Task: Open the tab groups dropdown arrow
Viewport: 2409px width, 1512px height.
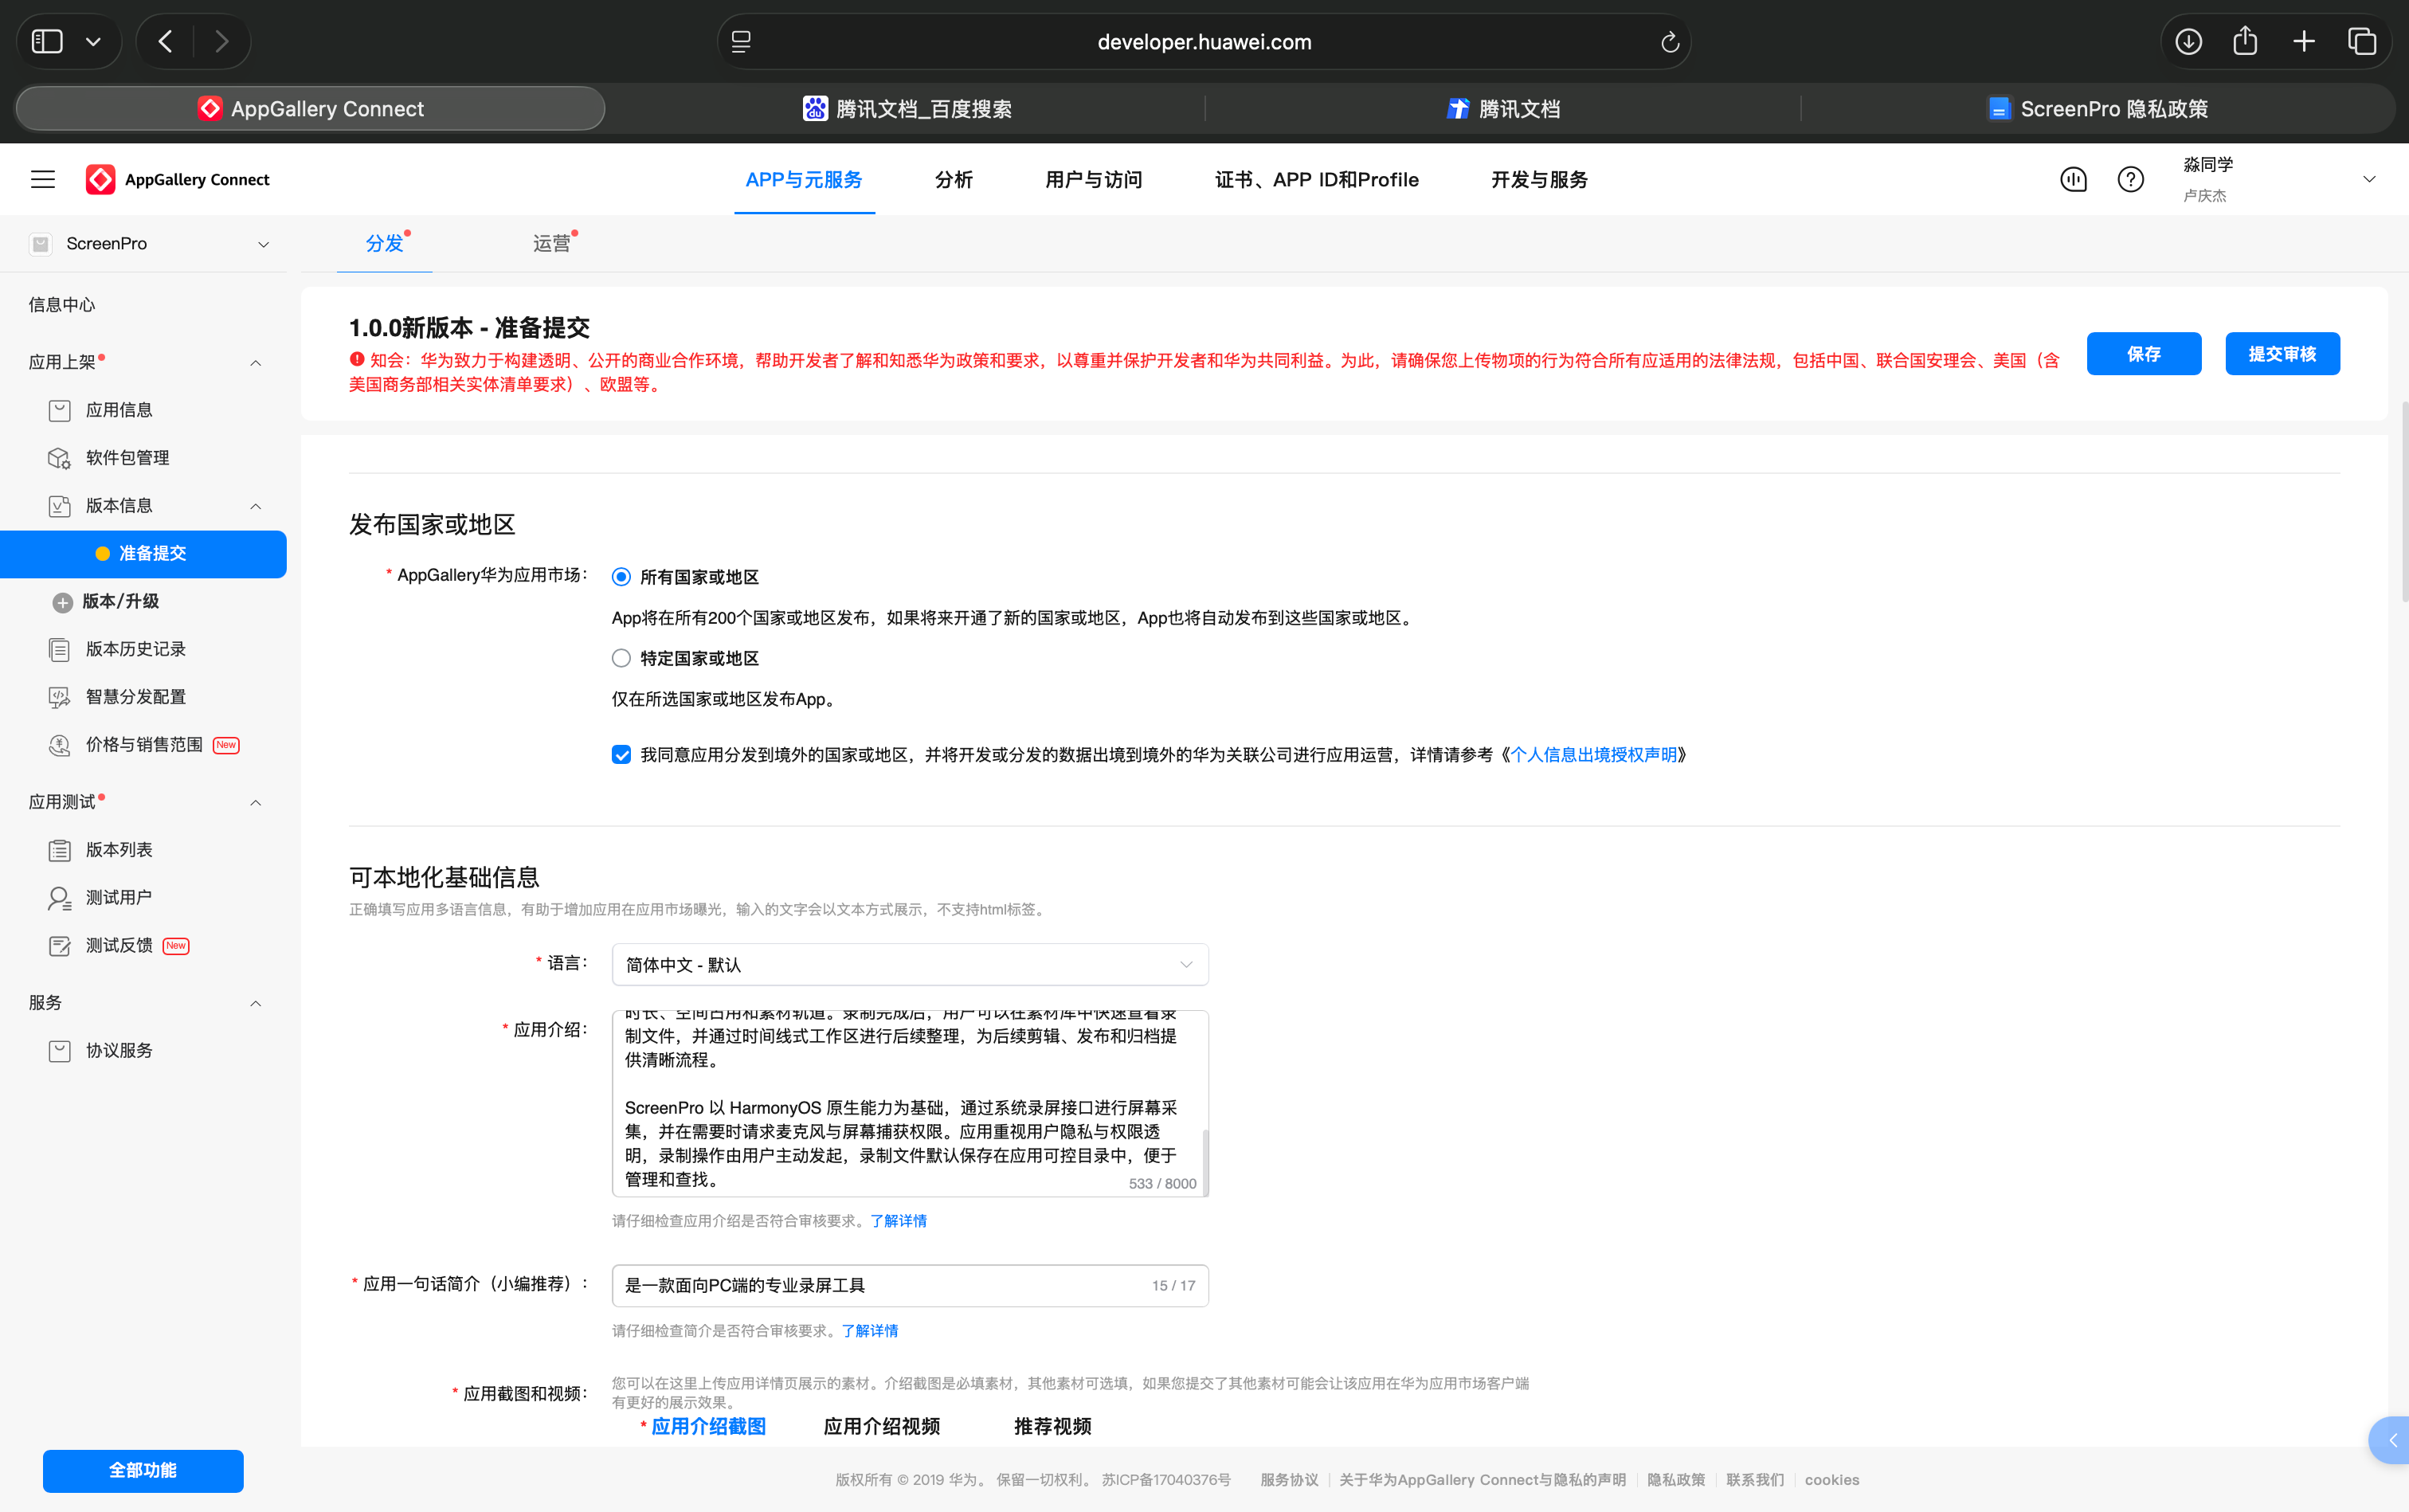Action: 94,41
